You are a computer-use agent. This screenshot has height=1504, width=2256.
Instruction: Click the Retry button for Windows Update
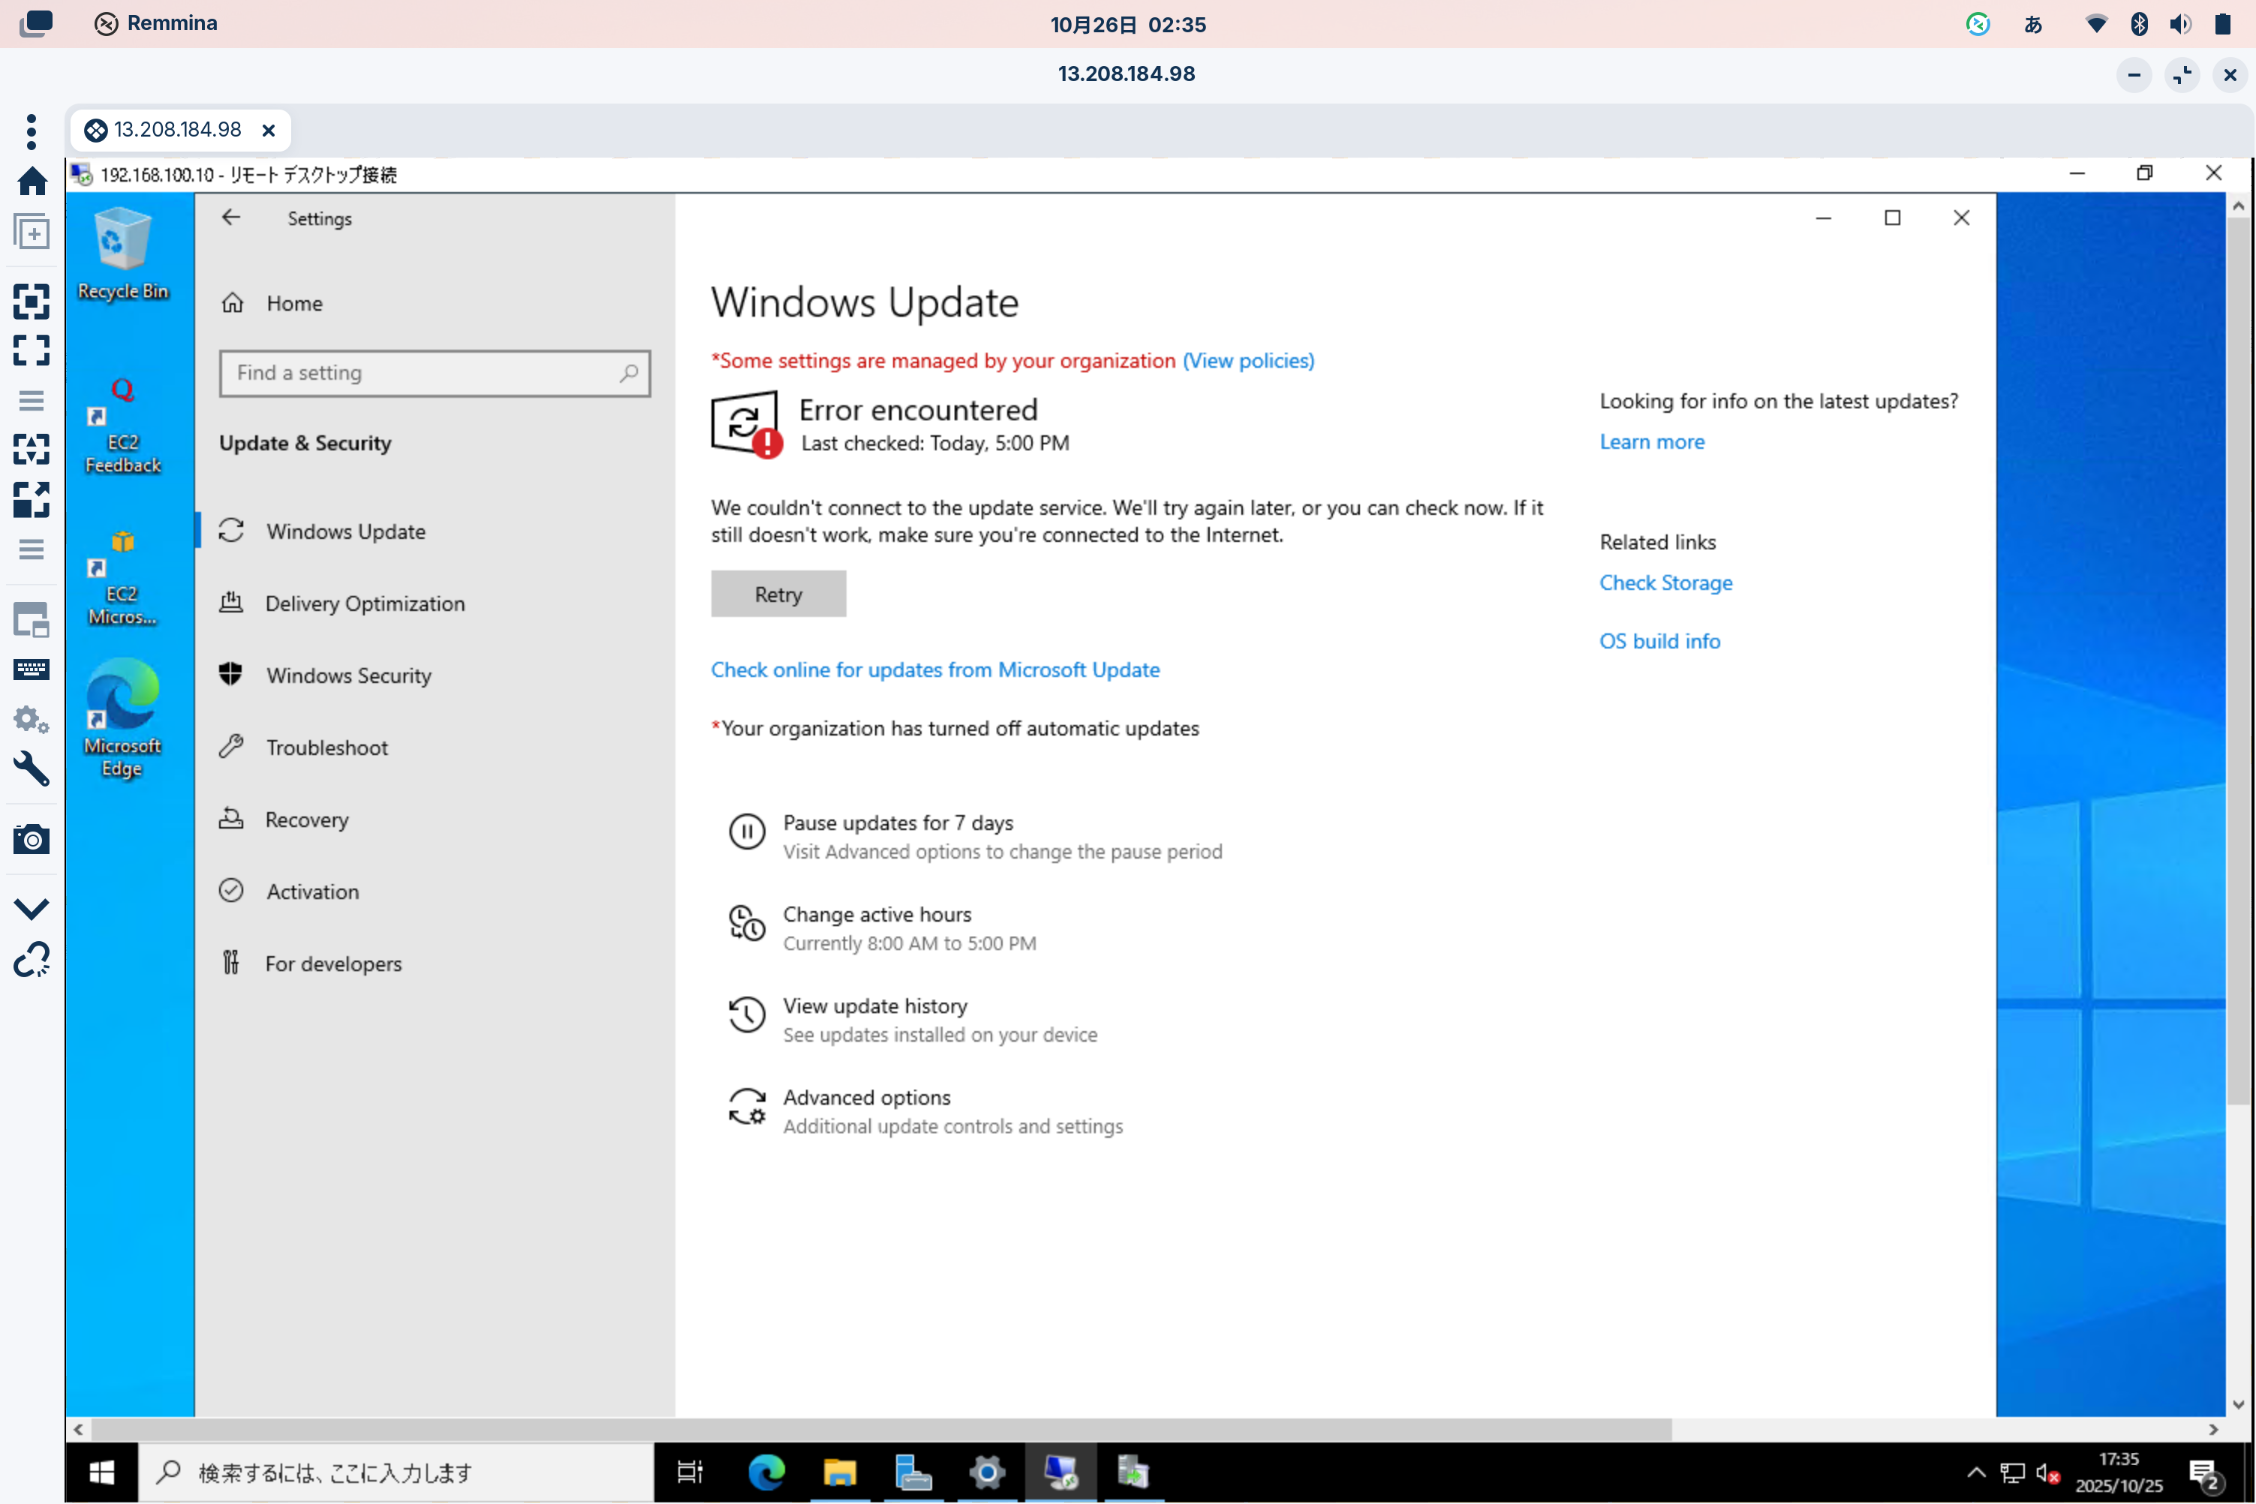(778, 593)
